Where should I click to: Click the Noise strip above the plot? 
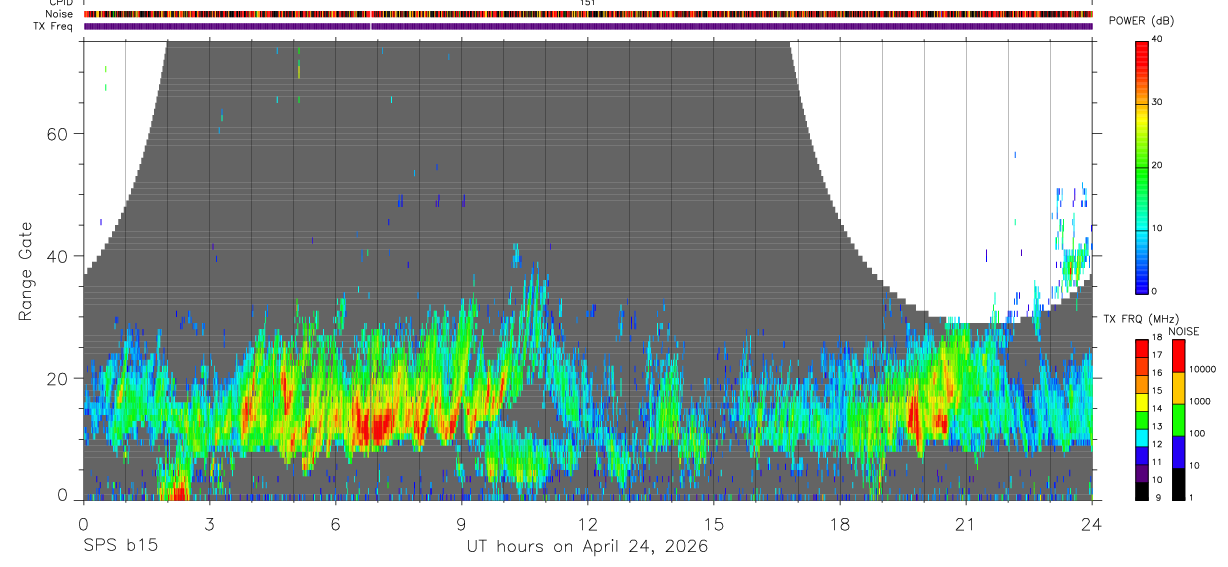tap(588, 14)
